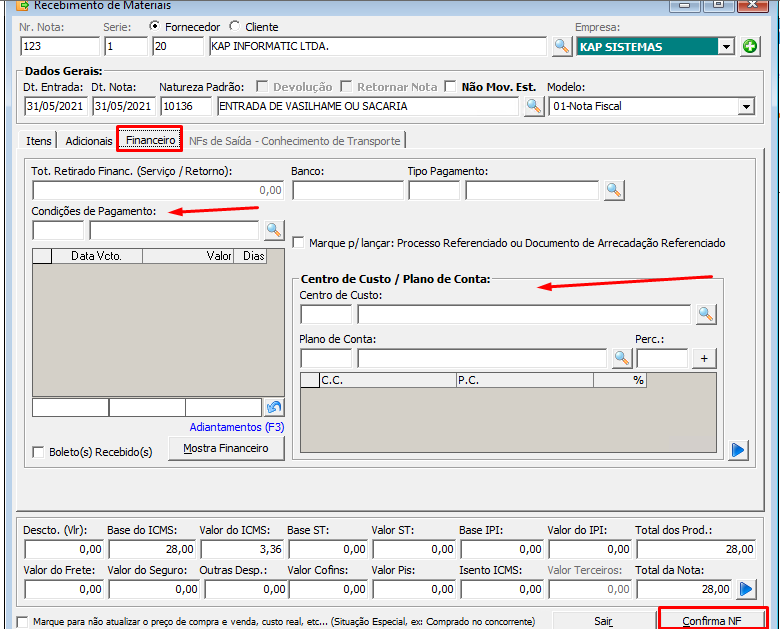Viewport: 780px width, 629px height.
Task: Click Plano de Conta search icon
Action: (622, 358)
